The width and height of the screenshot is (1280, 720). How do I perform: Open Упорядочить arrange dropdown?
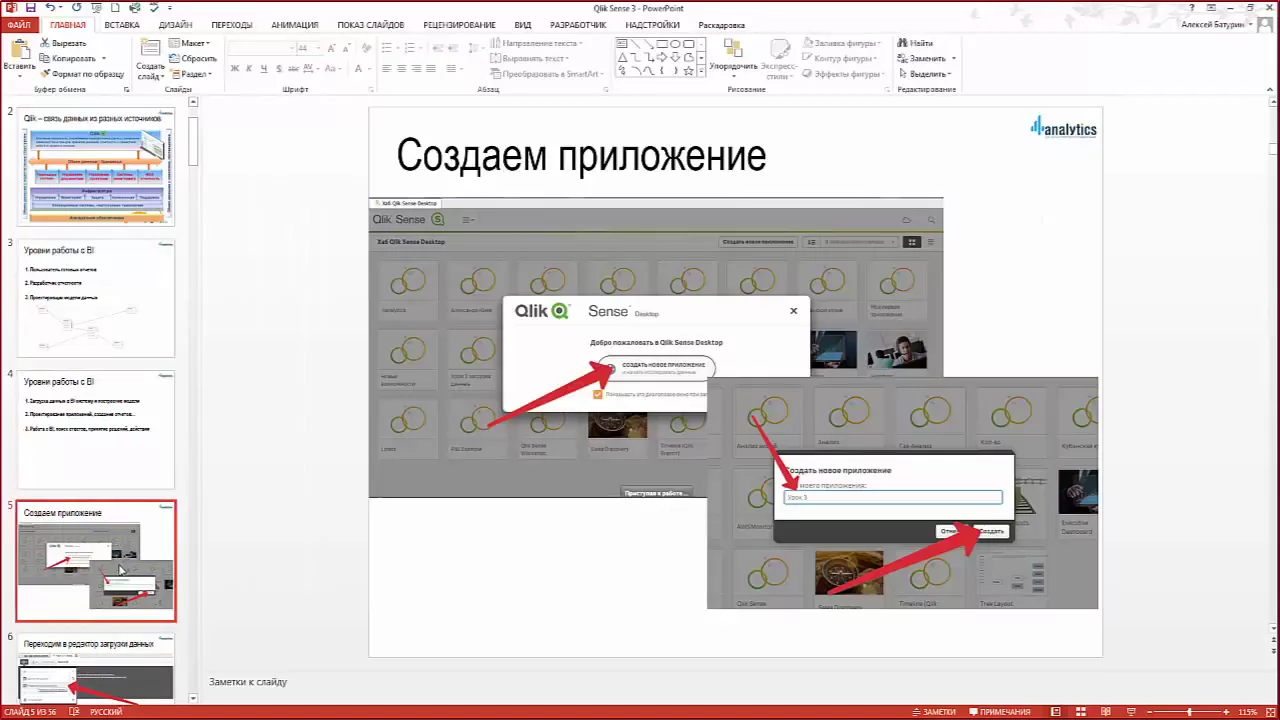point(733,56)
